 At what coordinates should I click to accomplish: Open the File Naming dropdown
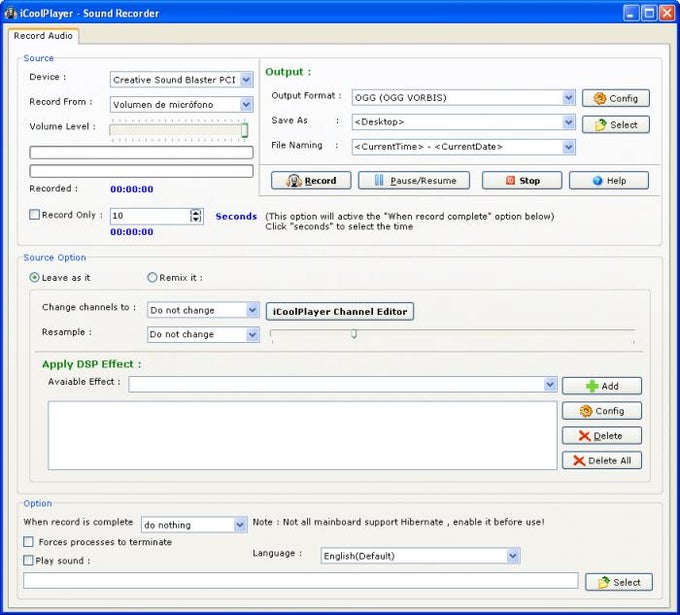[x=569, y=147]
